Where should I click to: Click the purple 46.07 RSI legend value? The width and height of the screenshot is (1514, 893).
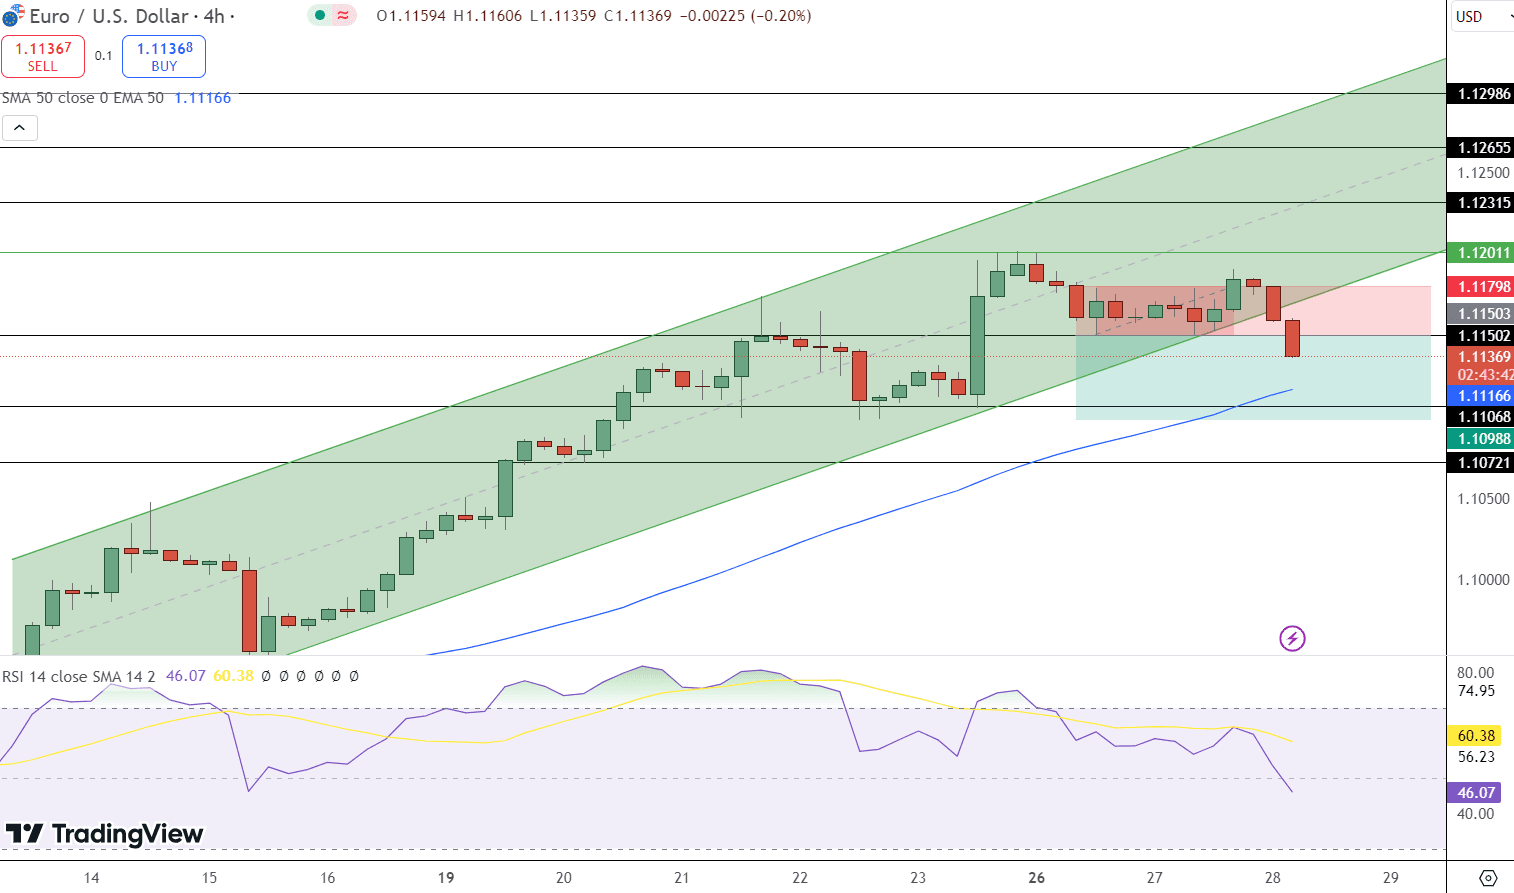point(186,676)
